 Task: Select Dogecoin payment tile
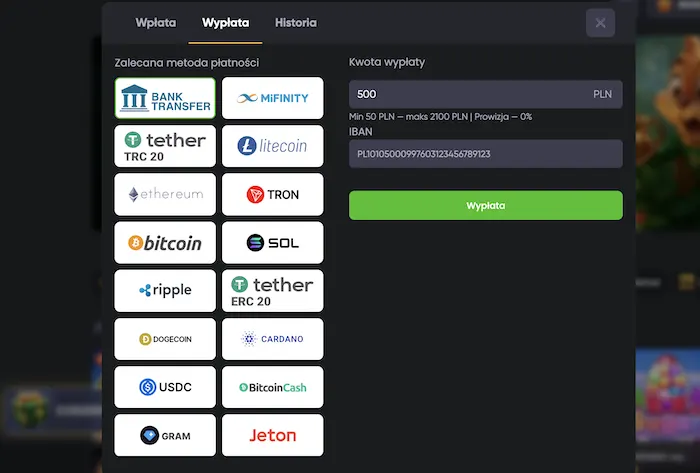click(165, 339)
